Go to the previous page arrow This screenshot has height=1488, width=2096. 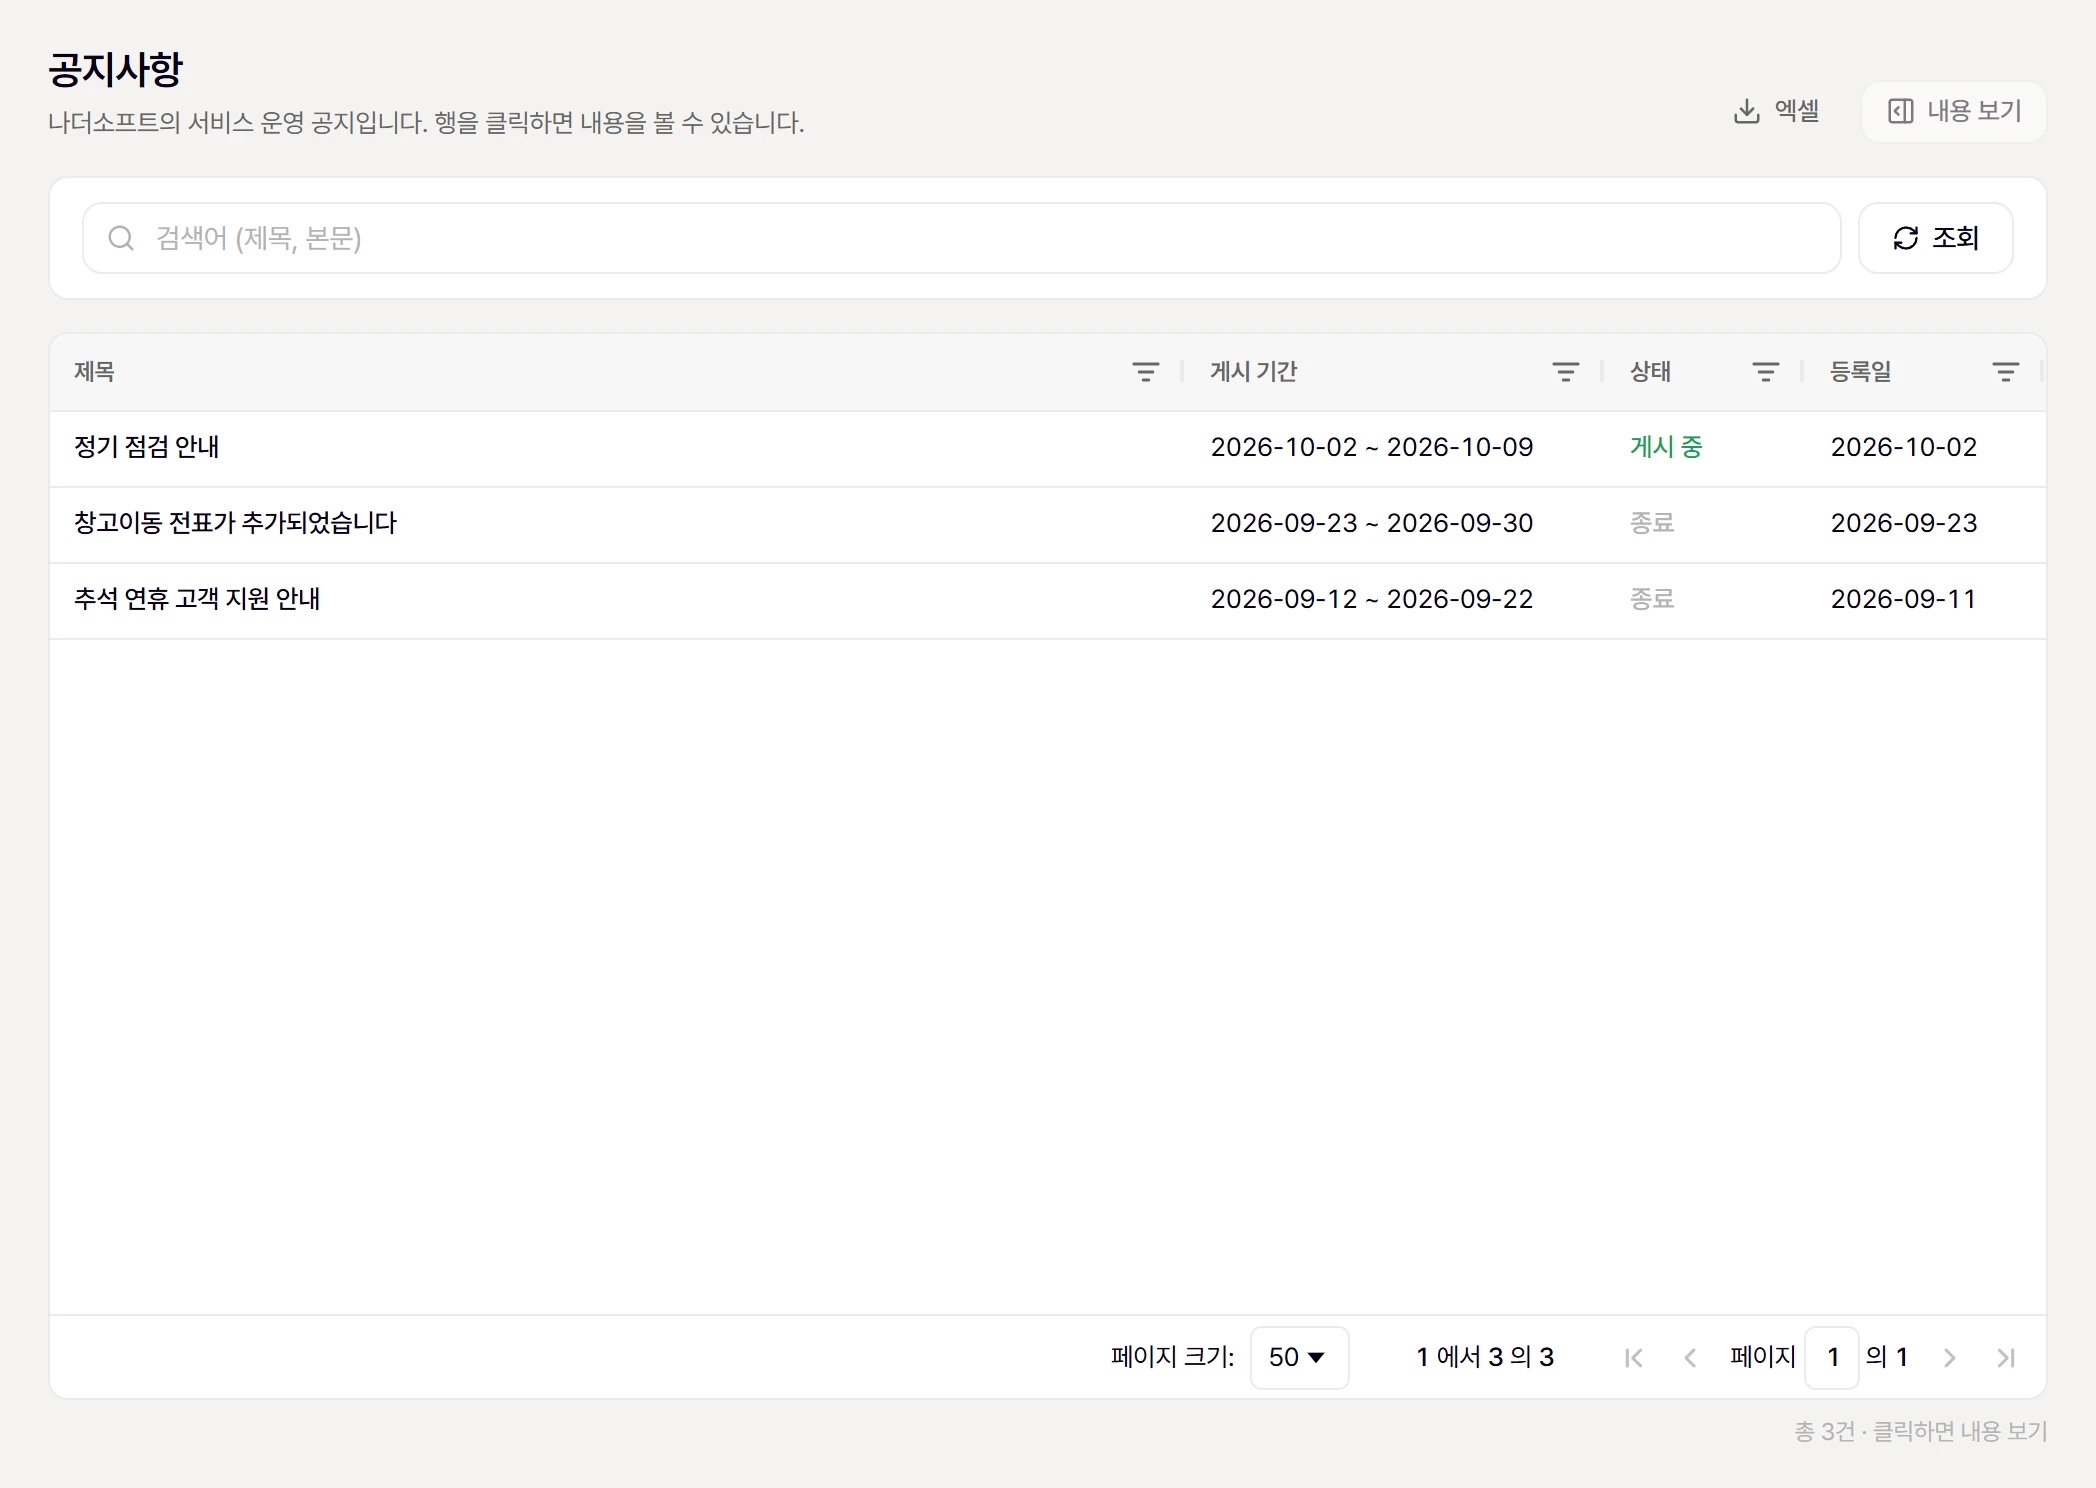[1690, 1357]
